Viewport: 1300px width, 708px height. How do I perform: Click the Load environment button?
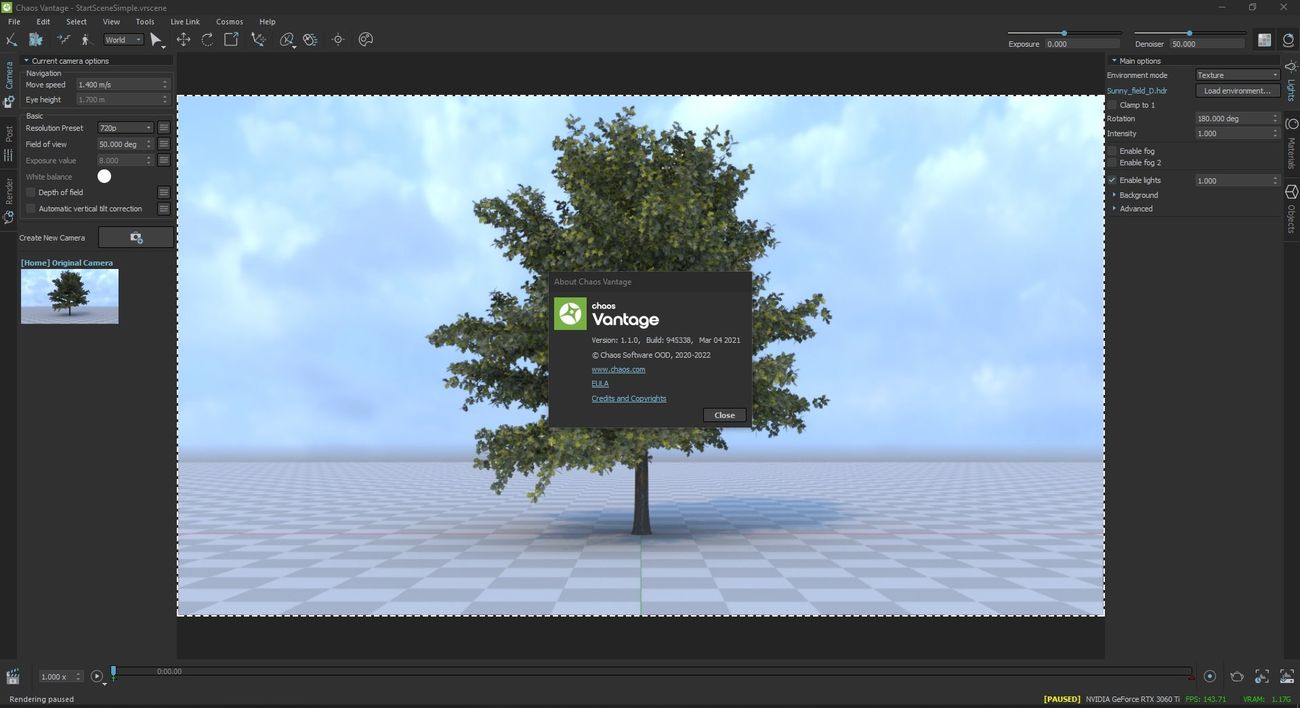[1237, 91]
